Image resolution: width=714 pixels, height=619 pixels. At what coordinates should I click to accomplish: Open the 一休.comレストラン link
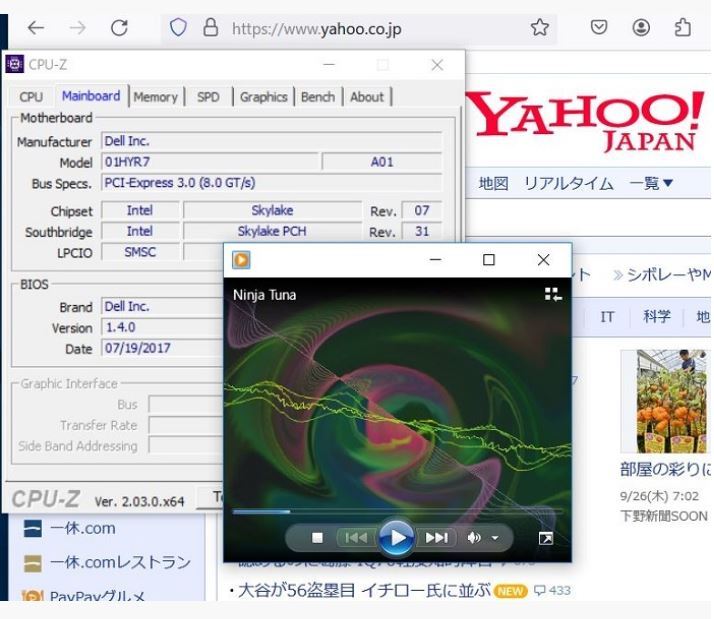tap(120, 562)
